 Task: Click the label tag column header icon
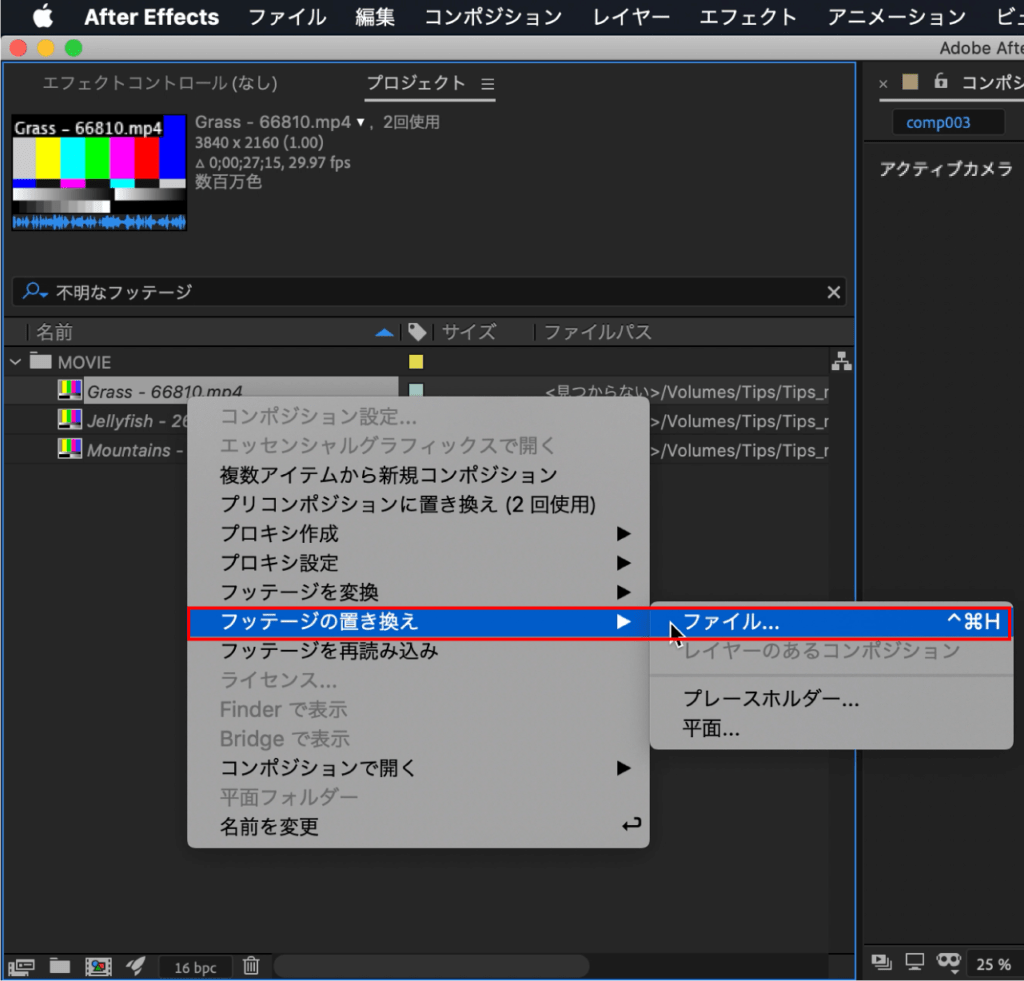[x=417, y=332]
